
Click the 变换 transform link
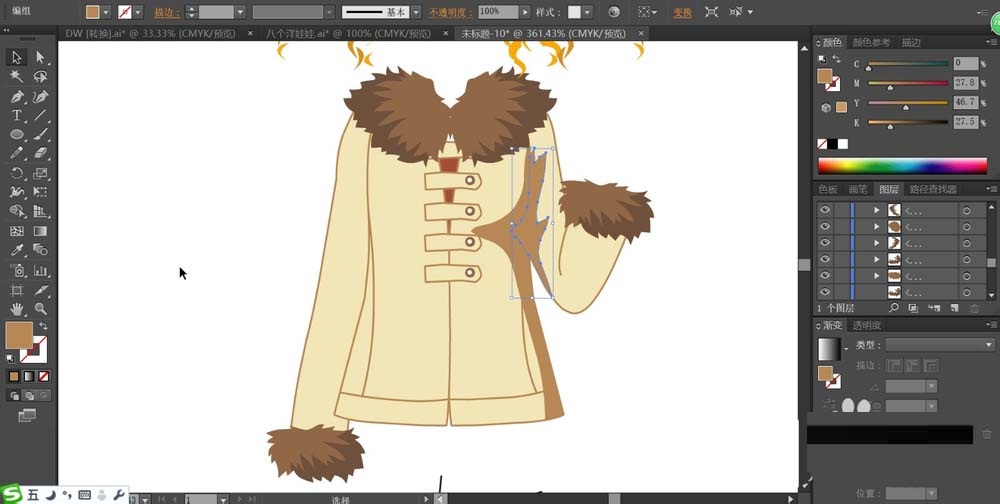tap(682, 12)
